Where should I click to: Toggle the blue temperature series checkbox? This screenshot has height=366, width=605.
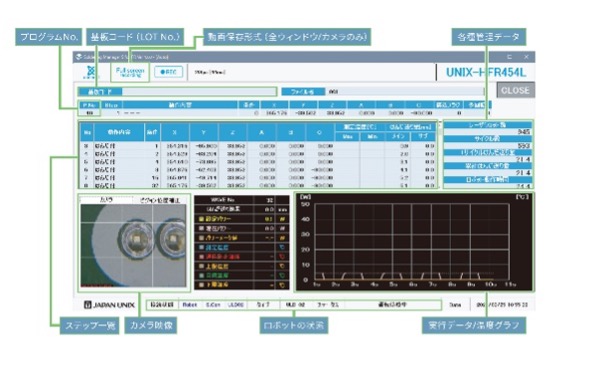201,247
